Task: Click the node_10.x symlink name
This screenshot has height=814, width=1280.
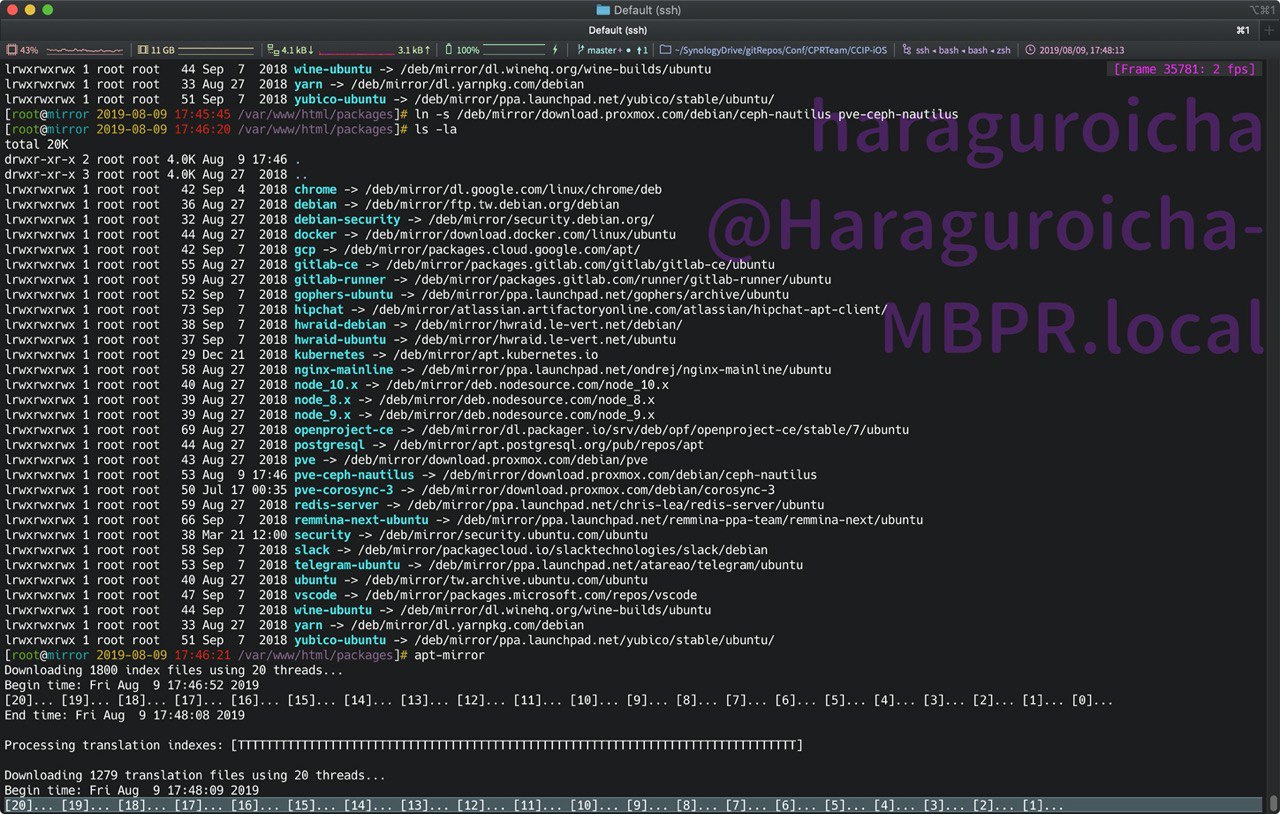Action: [326, 384]
